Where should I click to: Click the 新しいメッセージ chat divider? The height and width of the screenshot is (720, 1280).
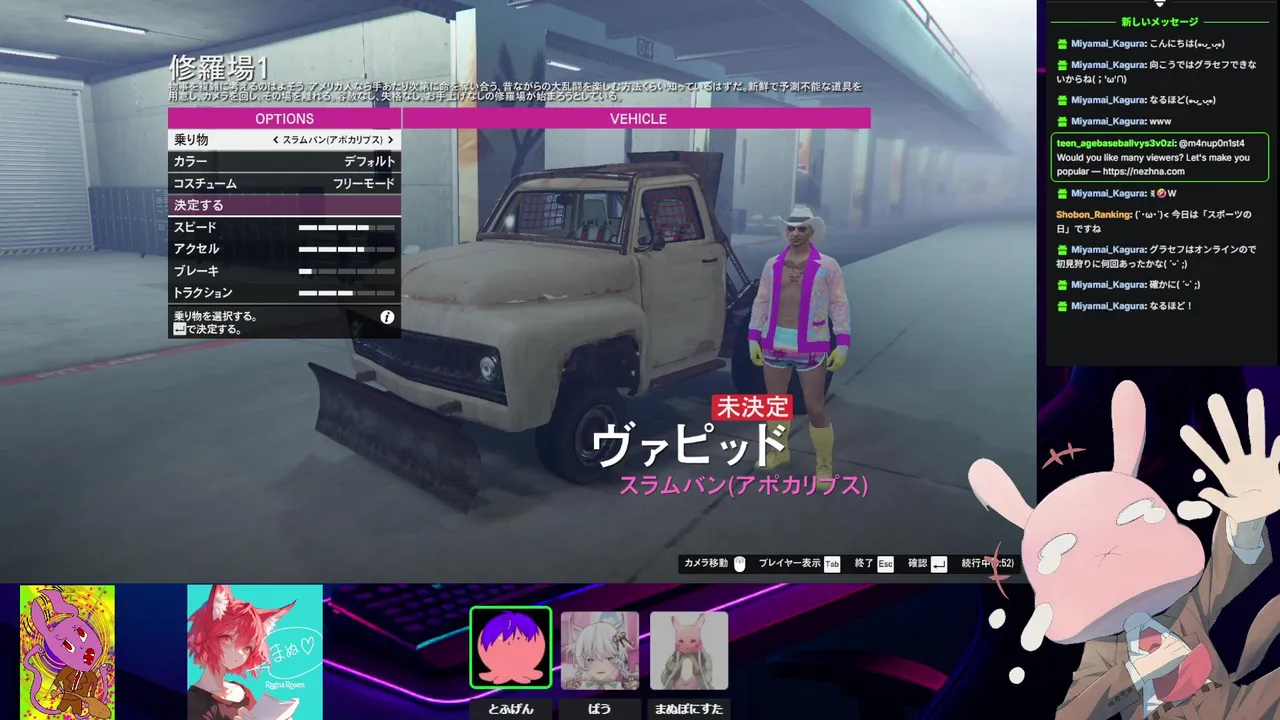pyautogui.click(x=1159, y=21)
